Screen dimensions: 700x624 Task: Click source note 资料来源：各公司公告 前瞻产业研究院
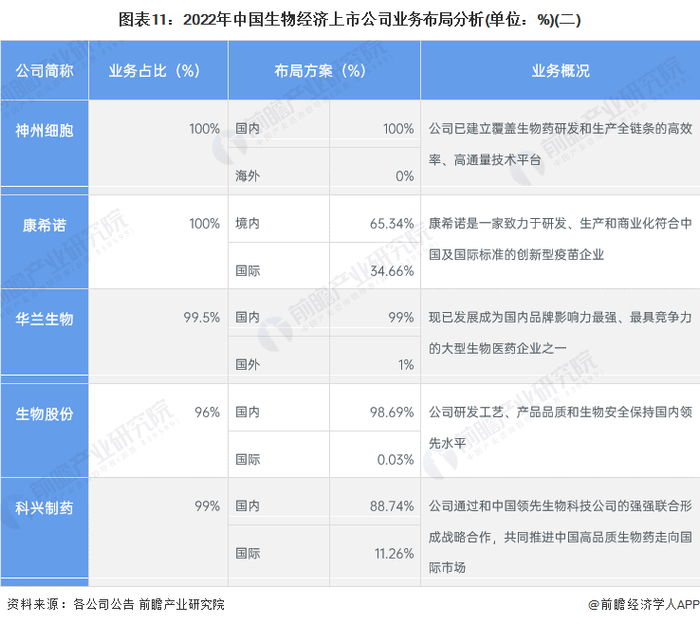[x=116, y=604]
